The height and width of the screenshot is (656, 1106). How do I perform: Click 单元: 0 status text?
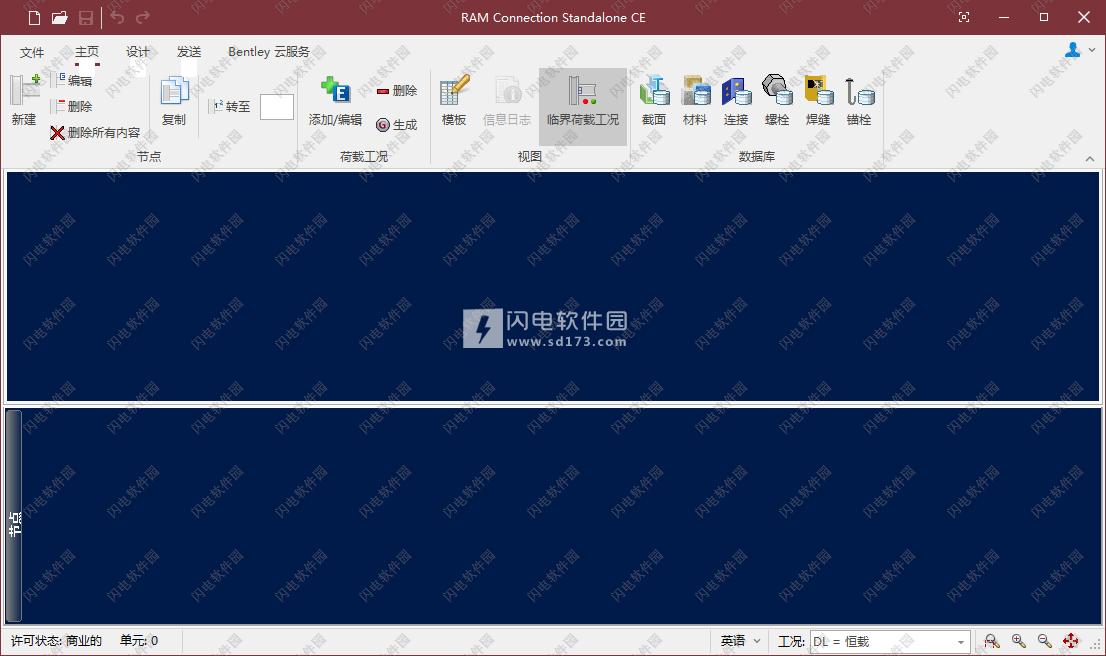point(139,641)
